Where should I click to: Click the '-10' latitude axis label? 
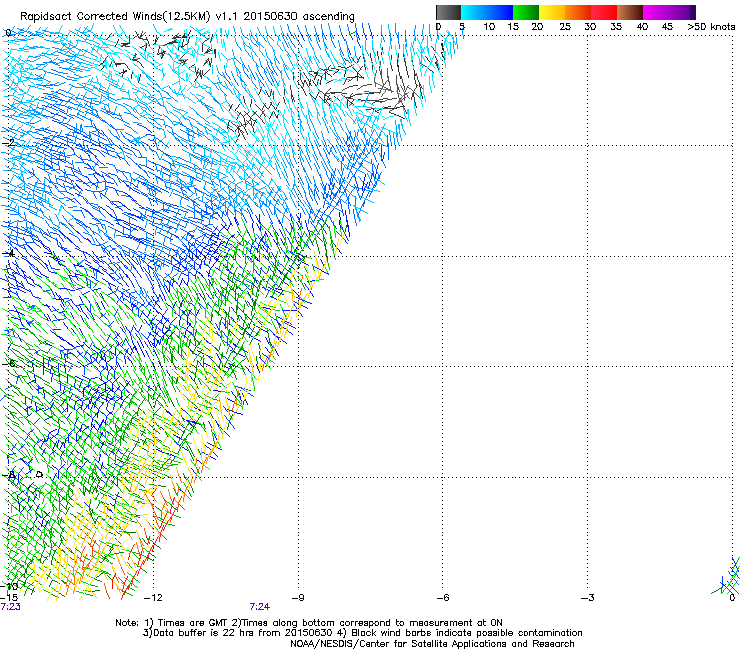point(9,586)
